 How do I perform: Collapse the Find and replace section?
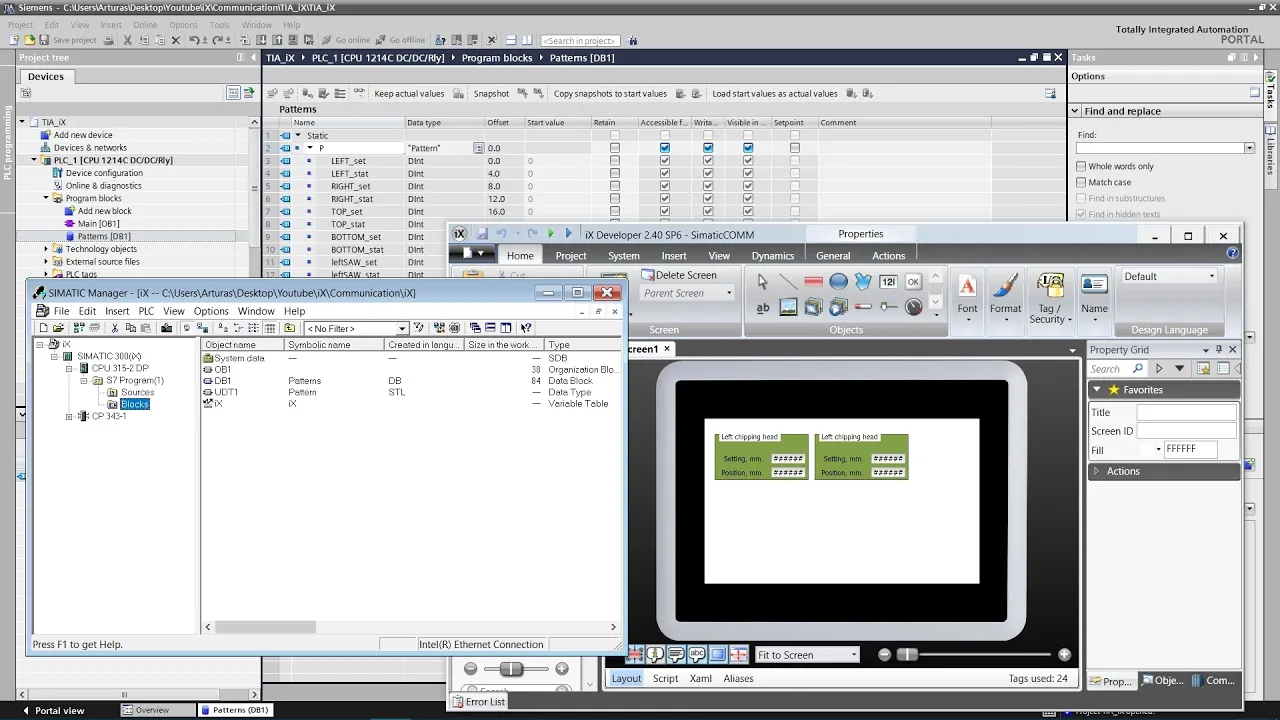1076,111
